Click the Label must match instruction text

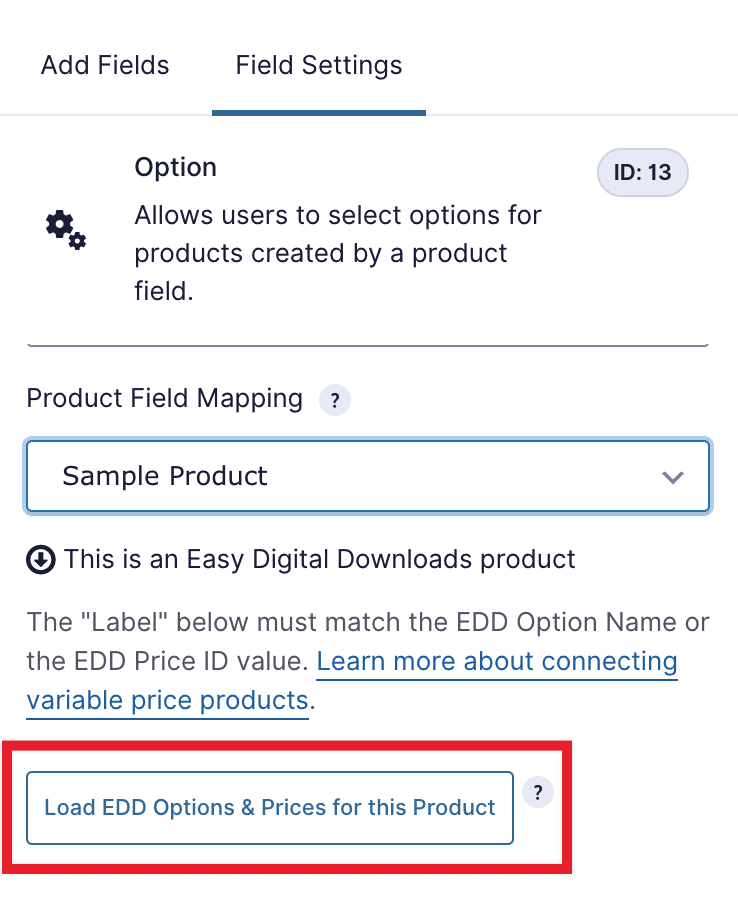coord(368,622)
